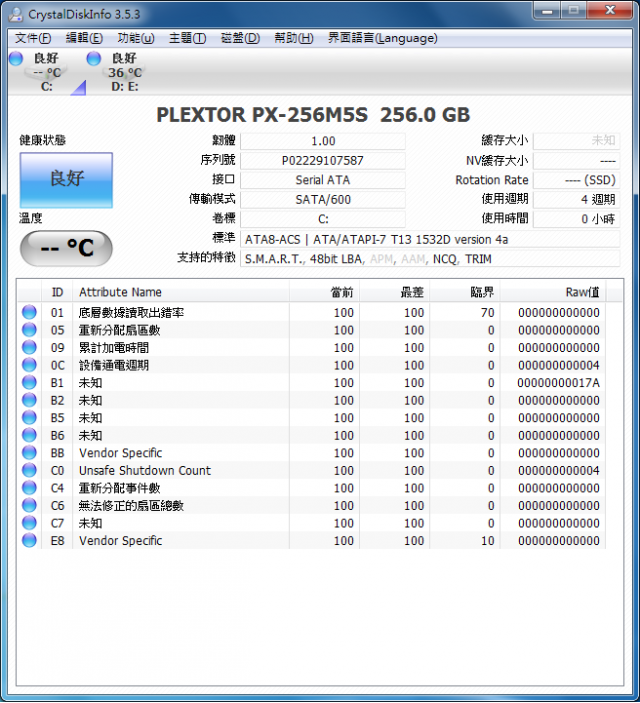Click the 良好 health status button
Screen dimensions: 640x703
point(66,180)
